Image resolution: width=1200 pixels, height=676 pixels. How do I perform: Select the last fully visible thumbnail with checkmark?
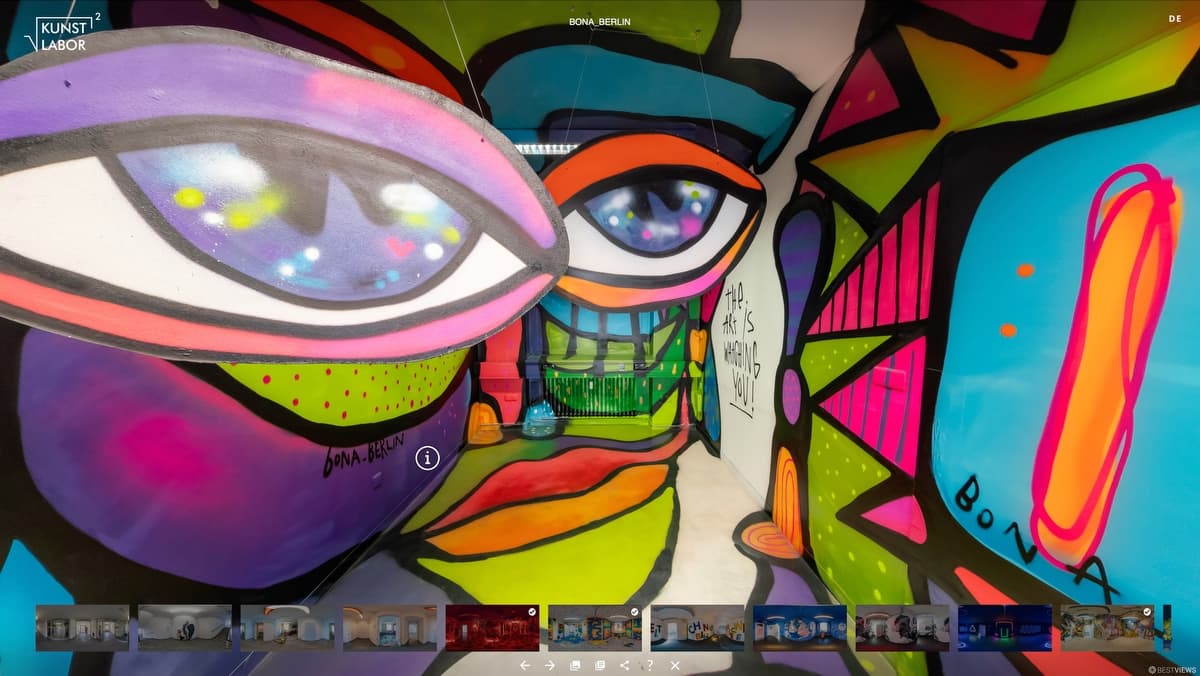pos(1107,628)
